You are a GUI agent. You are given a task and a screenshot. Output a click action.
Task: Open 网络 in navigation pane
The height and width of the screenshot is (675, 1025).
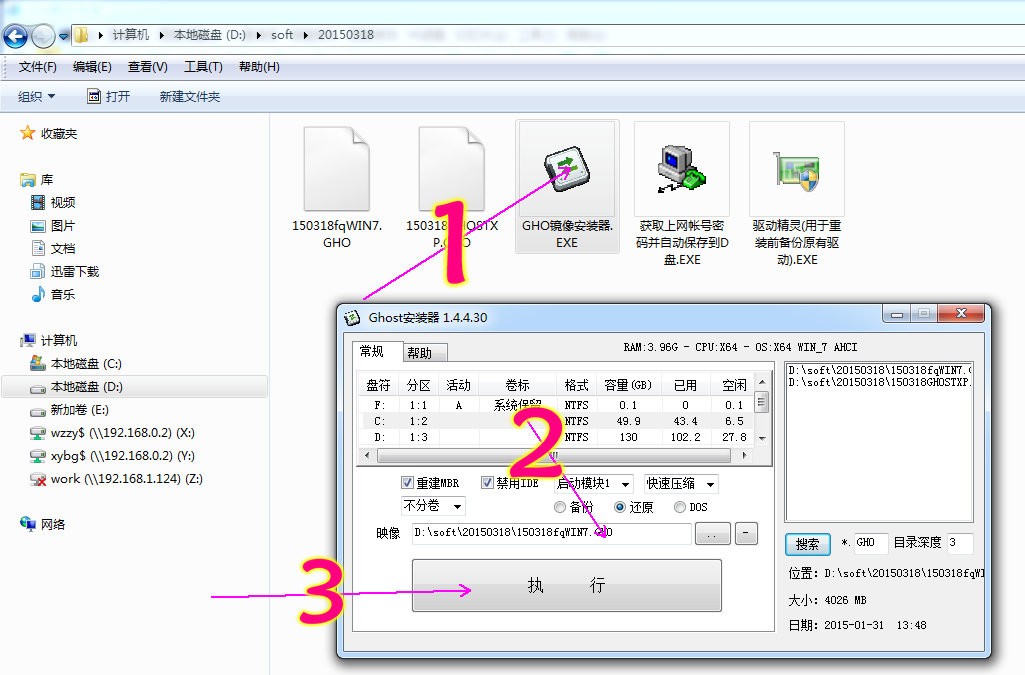pos(42,524)
